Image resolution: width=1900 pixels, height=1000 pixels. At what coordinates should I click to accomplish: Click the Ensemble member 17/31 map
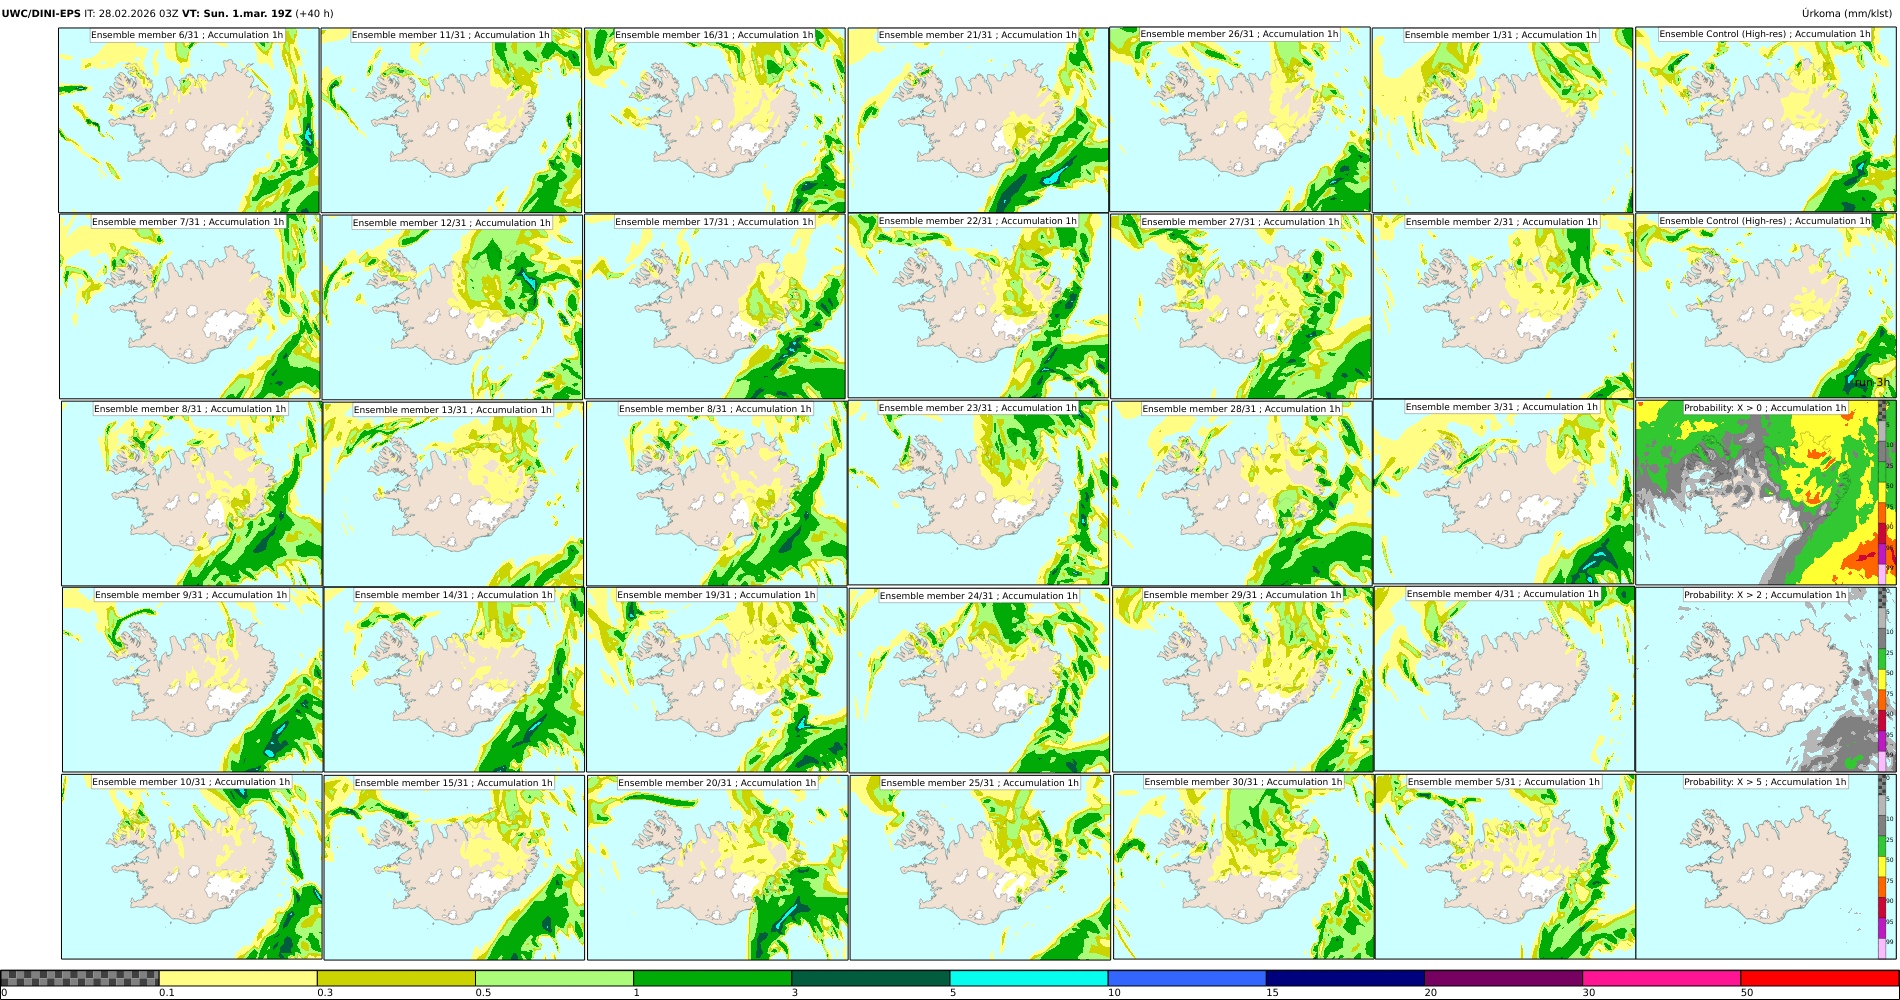715,307
